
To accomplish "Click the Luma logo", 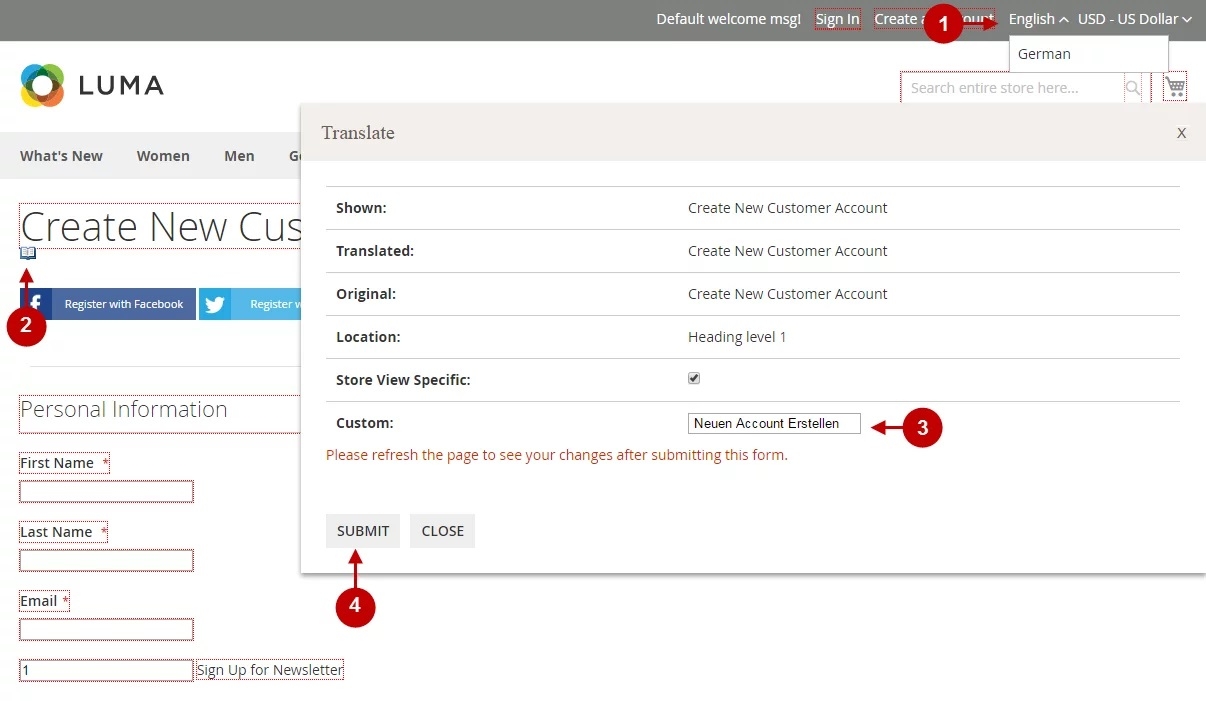I will tap(92, 86).
